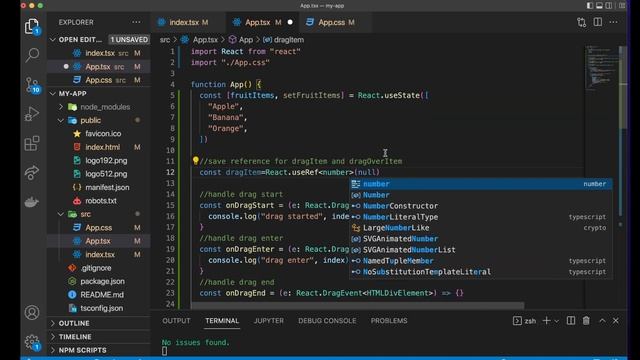Kill the terminal with trash icon

coord(586,321)
